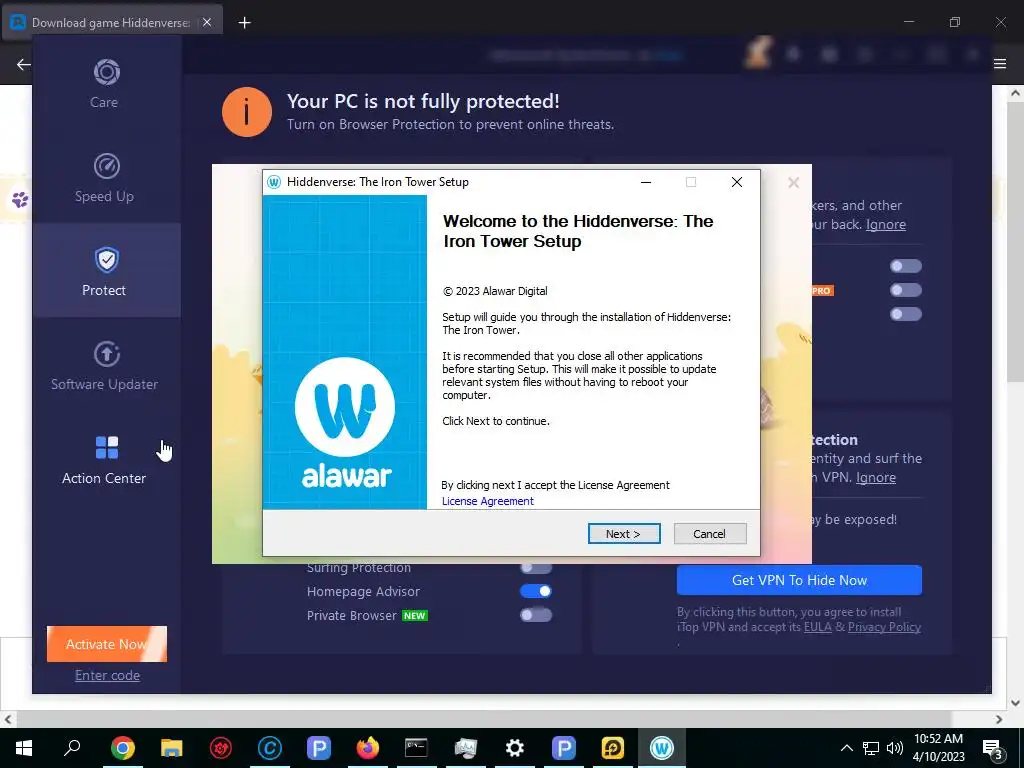Click the browser vertical scrollbar thumb
Screen dimensions: 1024x768
1016,240
